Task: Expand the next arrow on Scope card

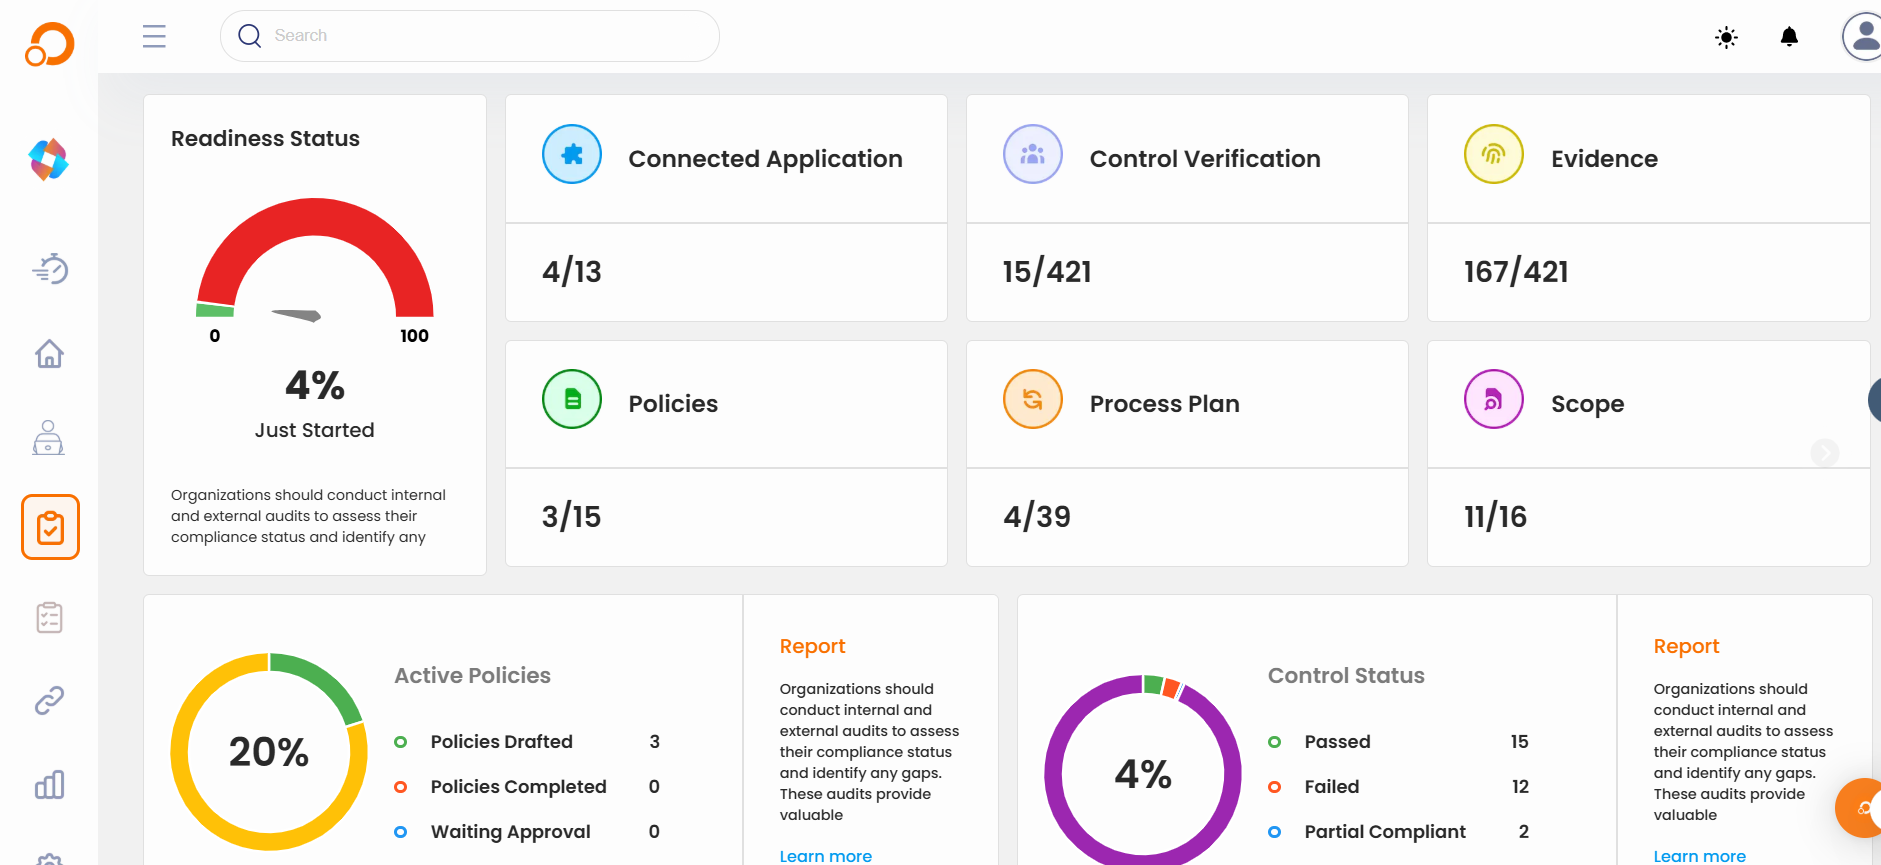Action: [1824, 453]
